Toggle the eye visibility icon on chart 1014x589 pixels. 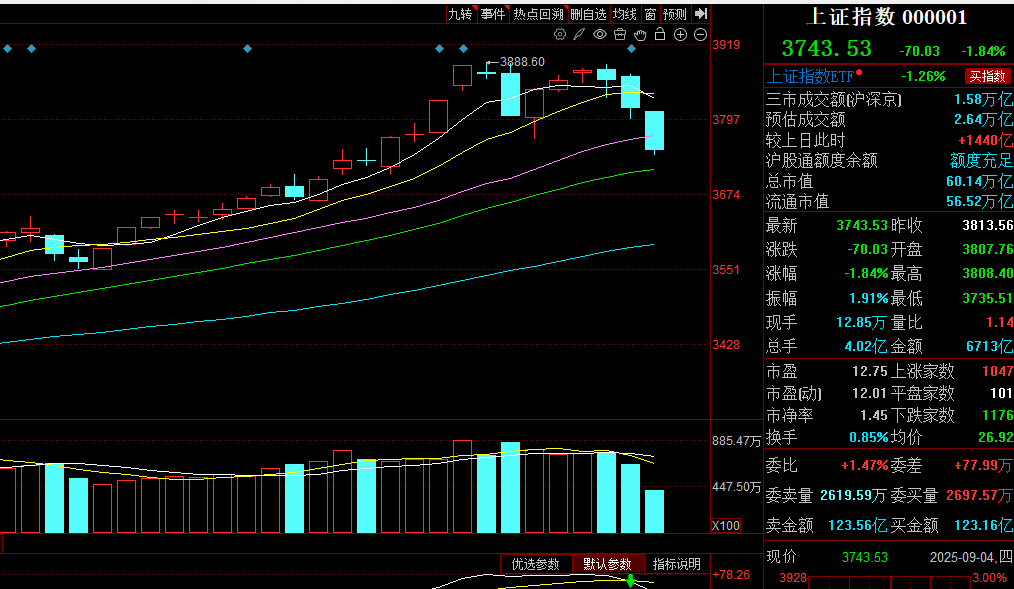click(600, 34)
